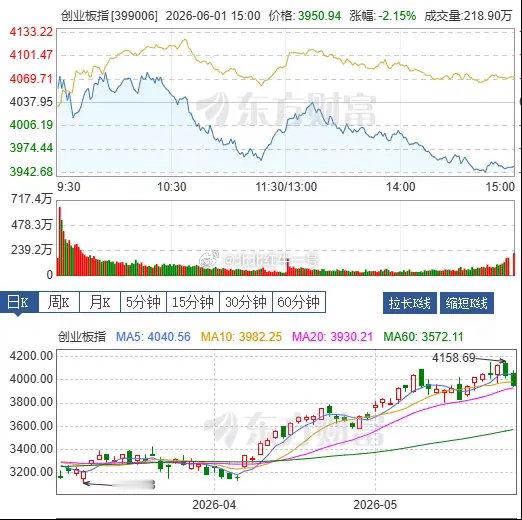Click the 3942.68 price axis label
The image size is (522, 520).
31,172
